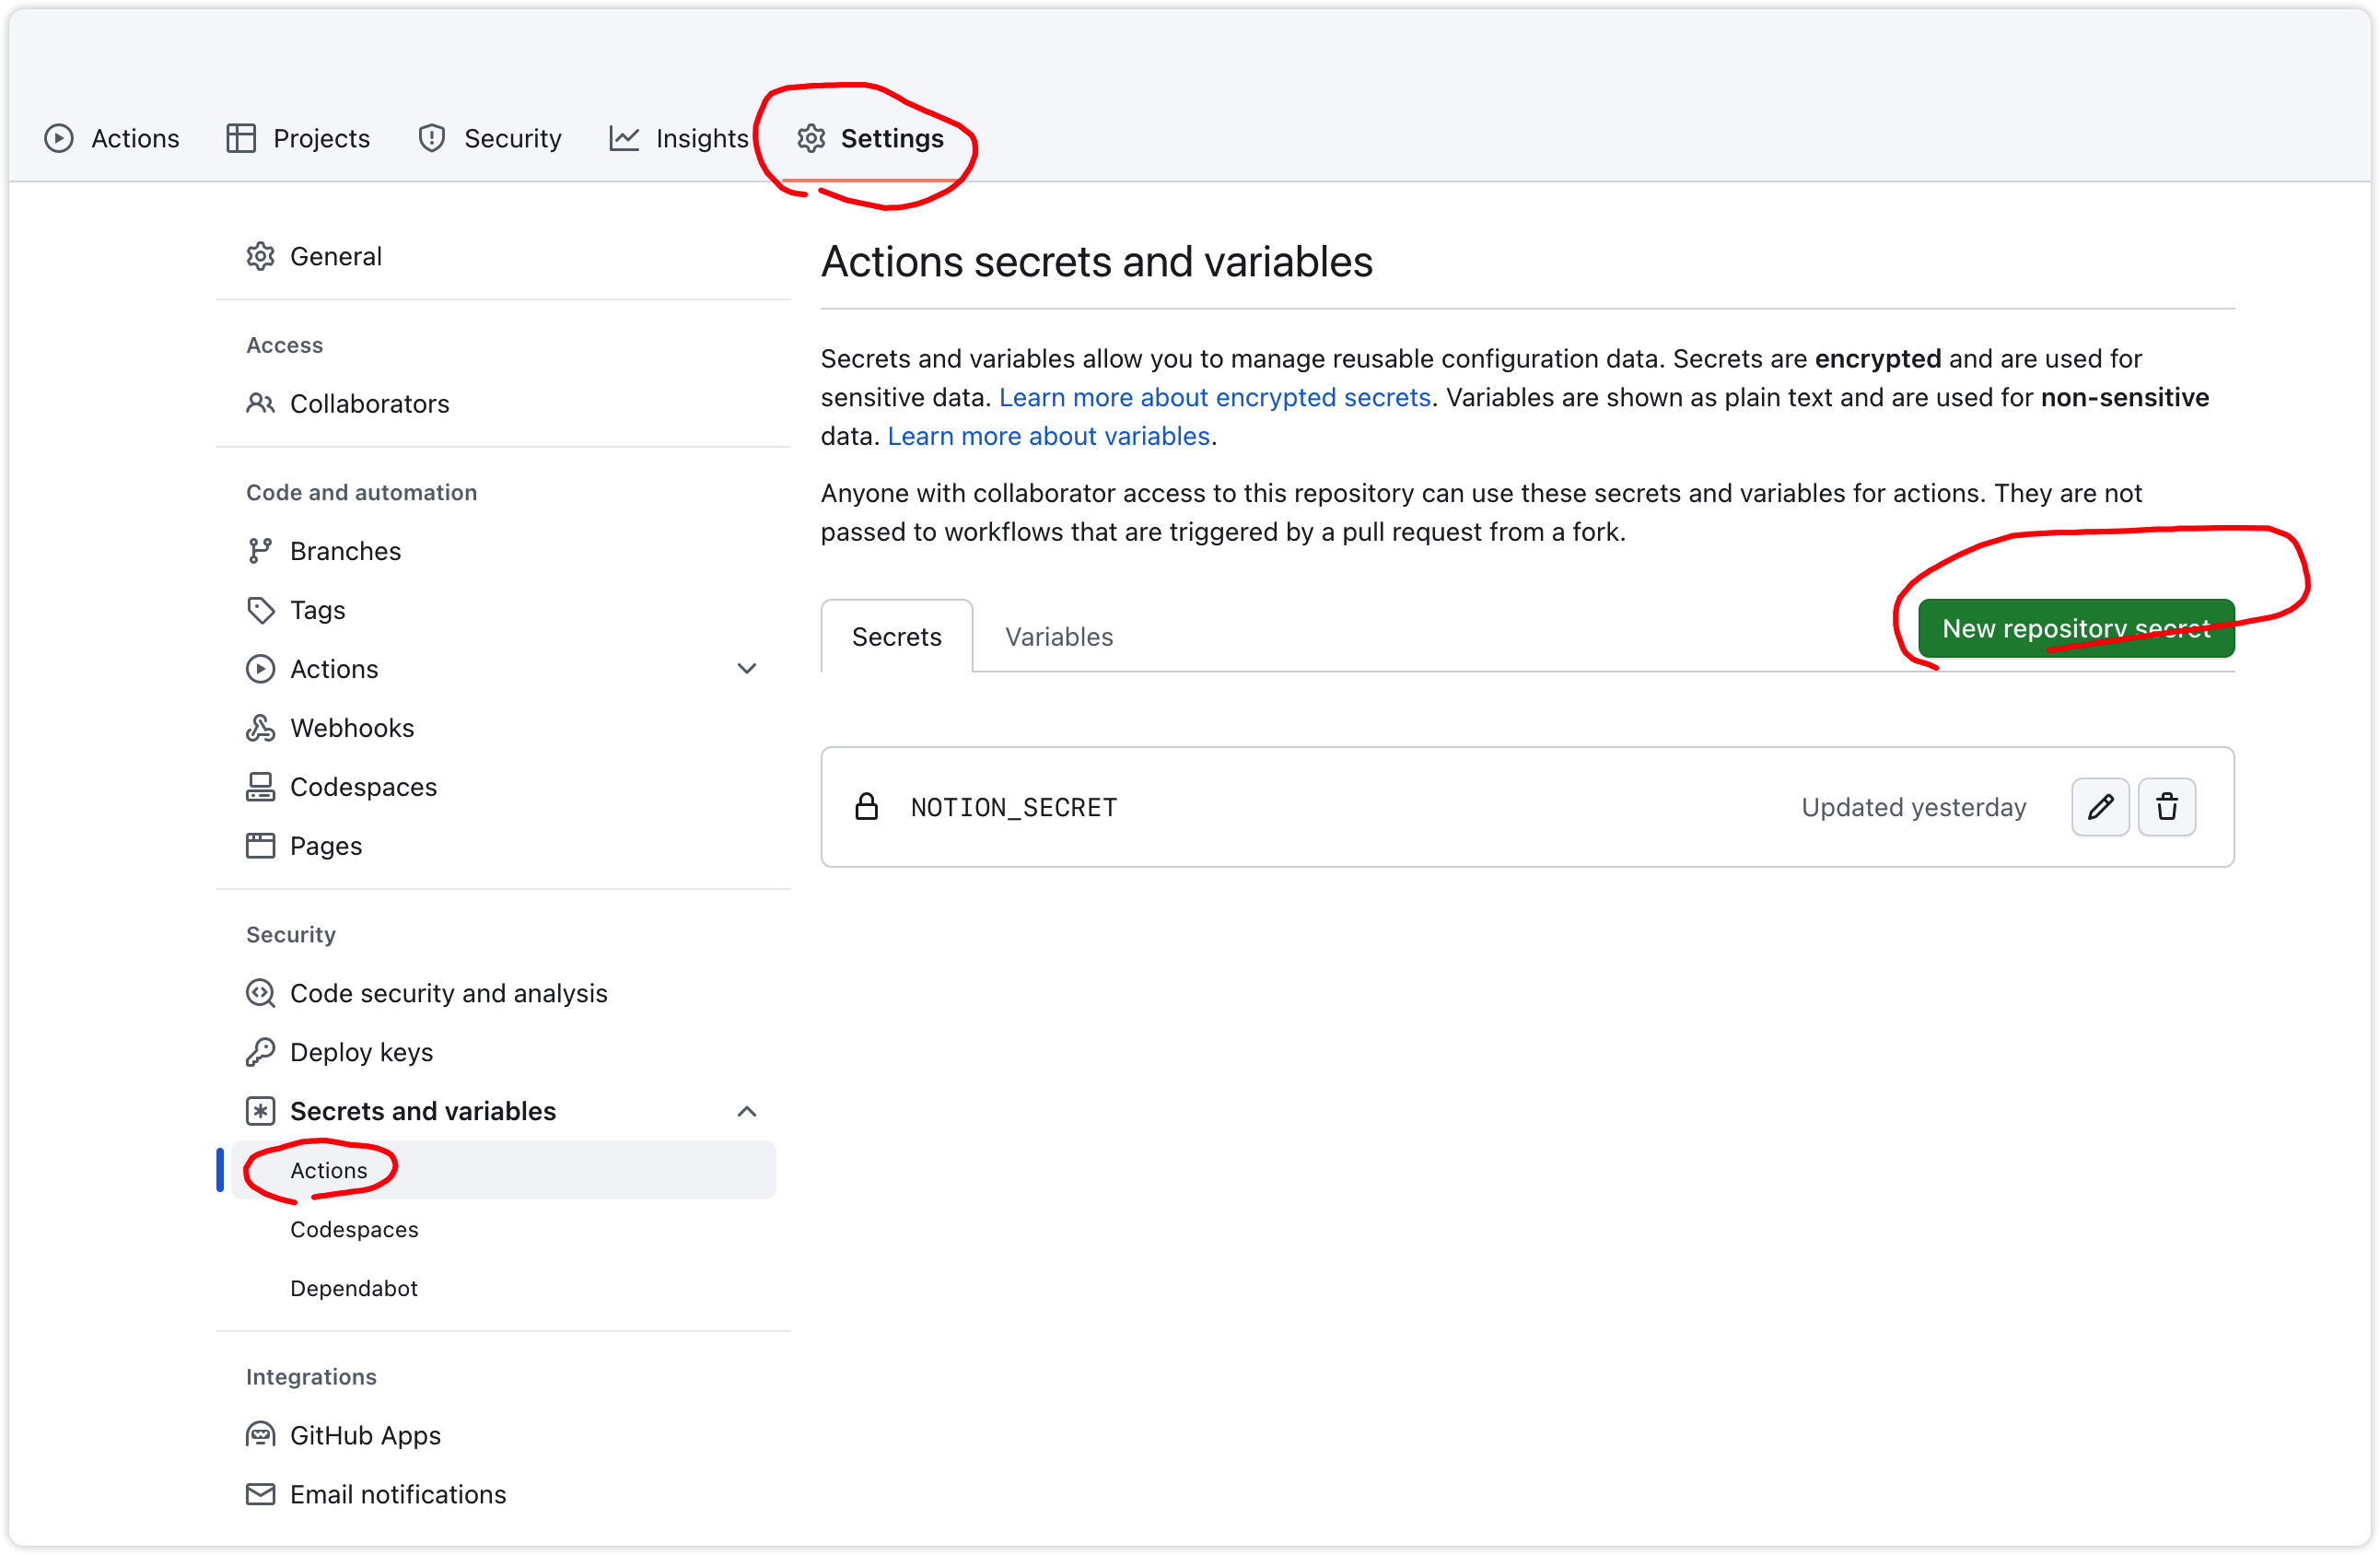The height and width of the screenshot is (1555, 2380).
Task: Open Learn more about encrypted secrets link
Action: pos(1214,397)
